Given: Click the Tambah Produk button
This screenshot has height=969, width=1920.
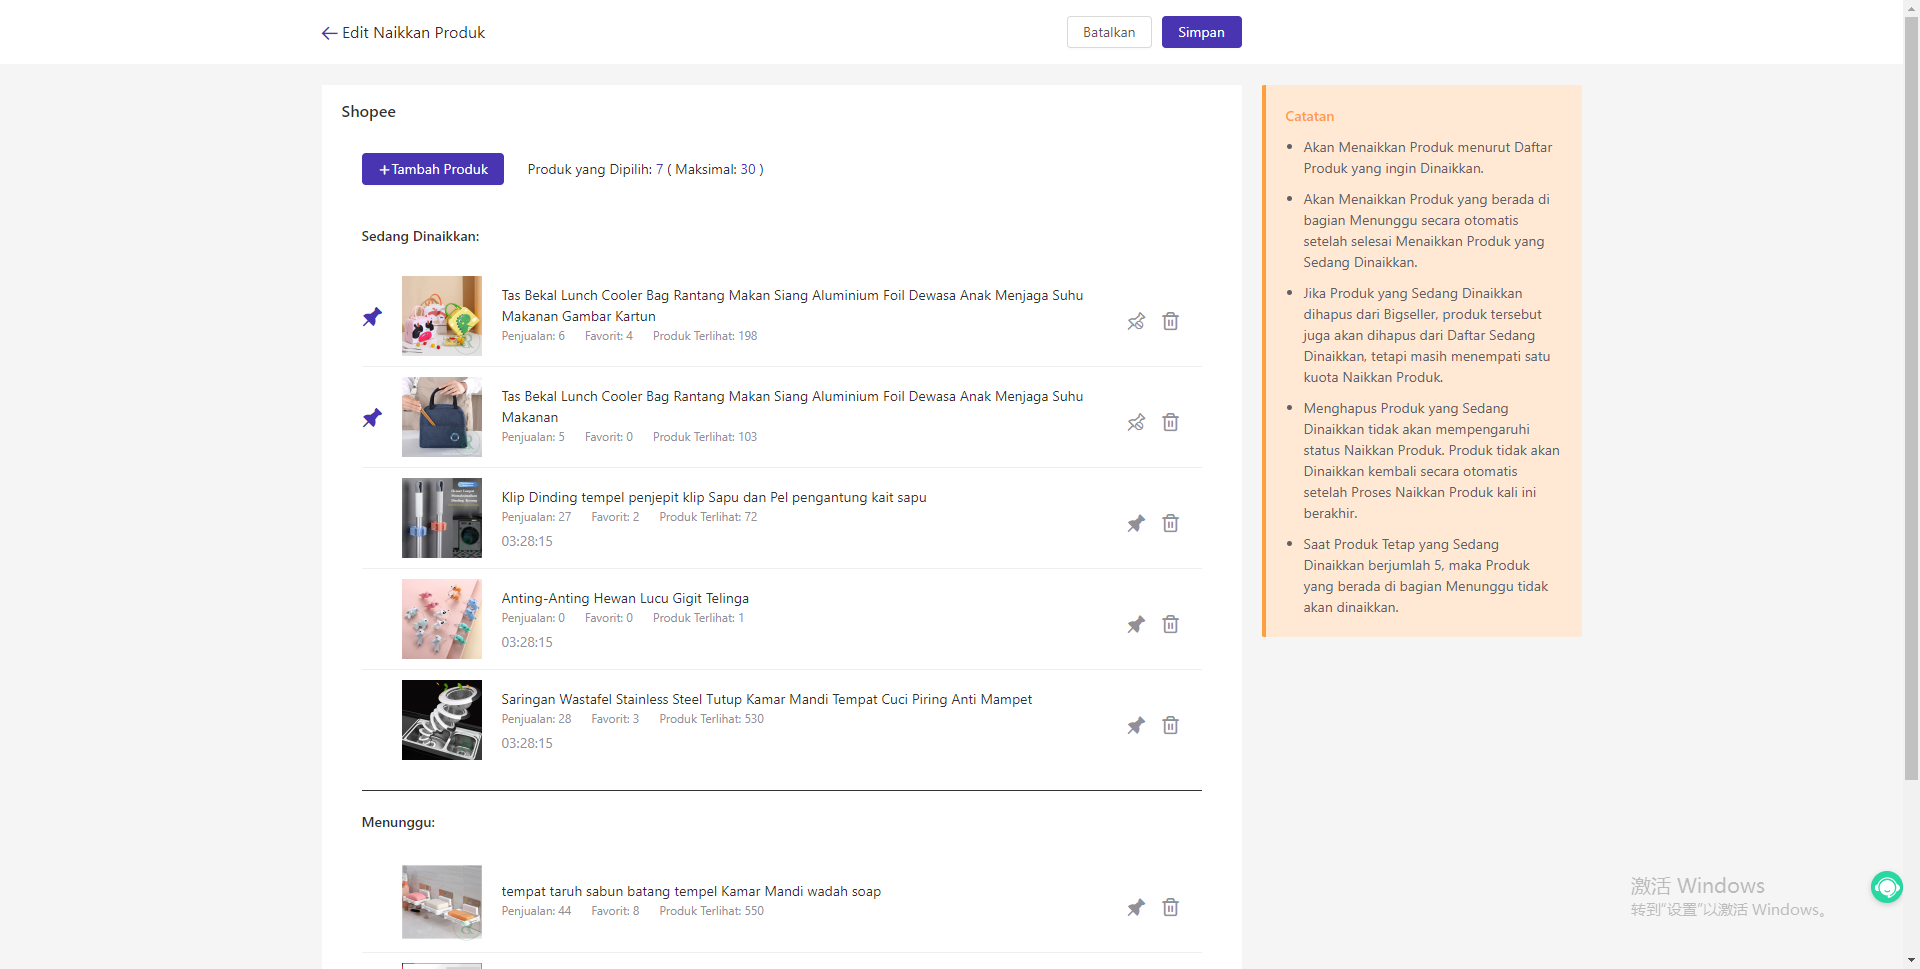Looking at the screenshot, I should tap(433, 169).
